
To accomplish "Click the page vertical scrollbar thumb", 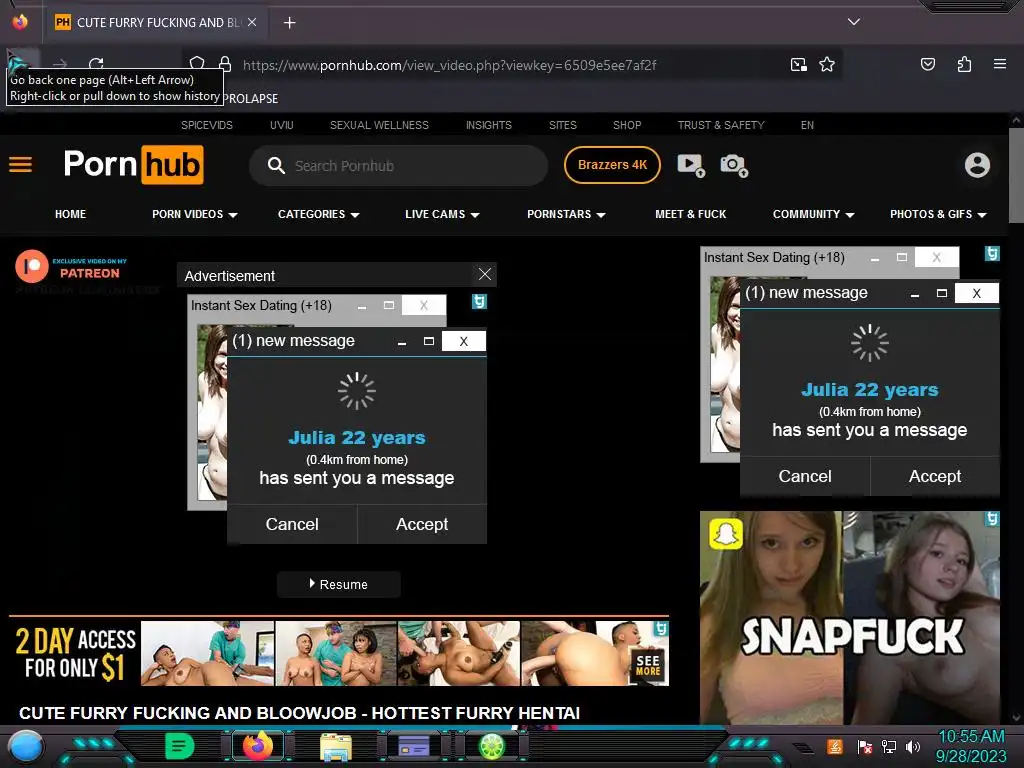I will tap(1016, 175).
